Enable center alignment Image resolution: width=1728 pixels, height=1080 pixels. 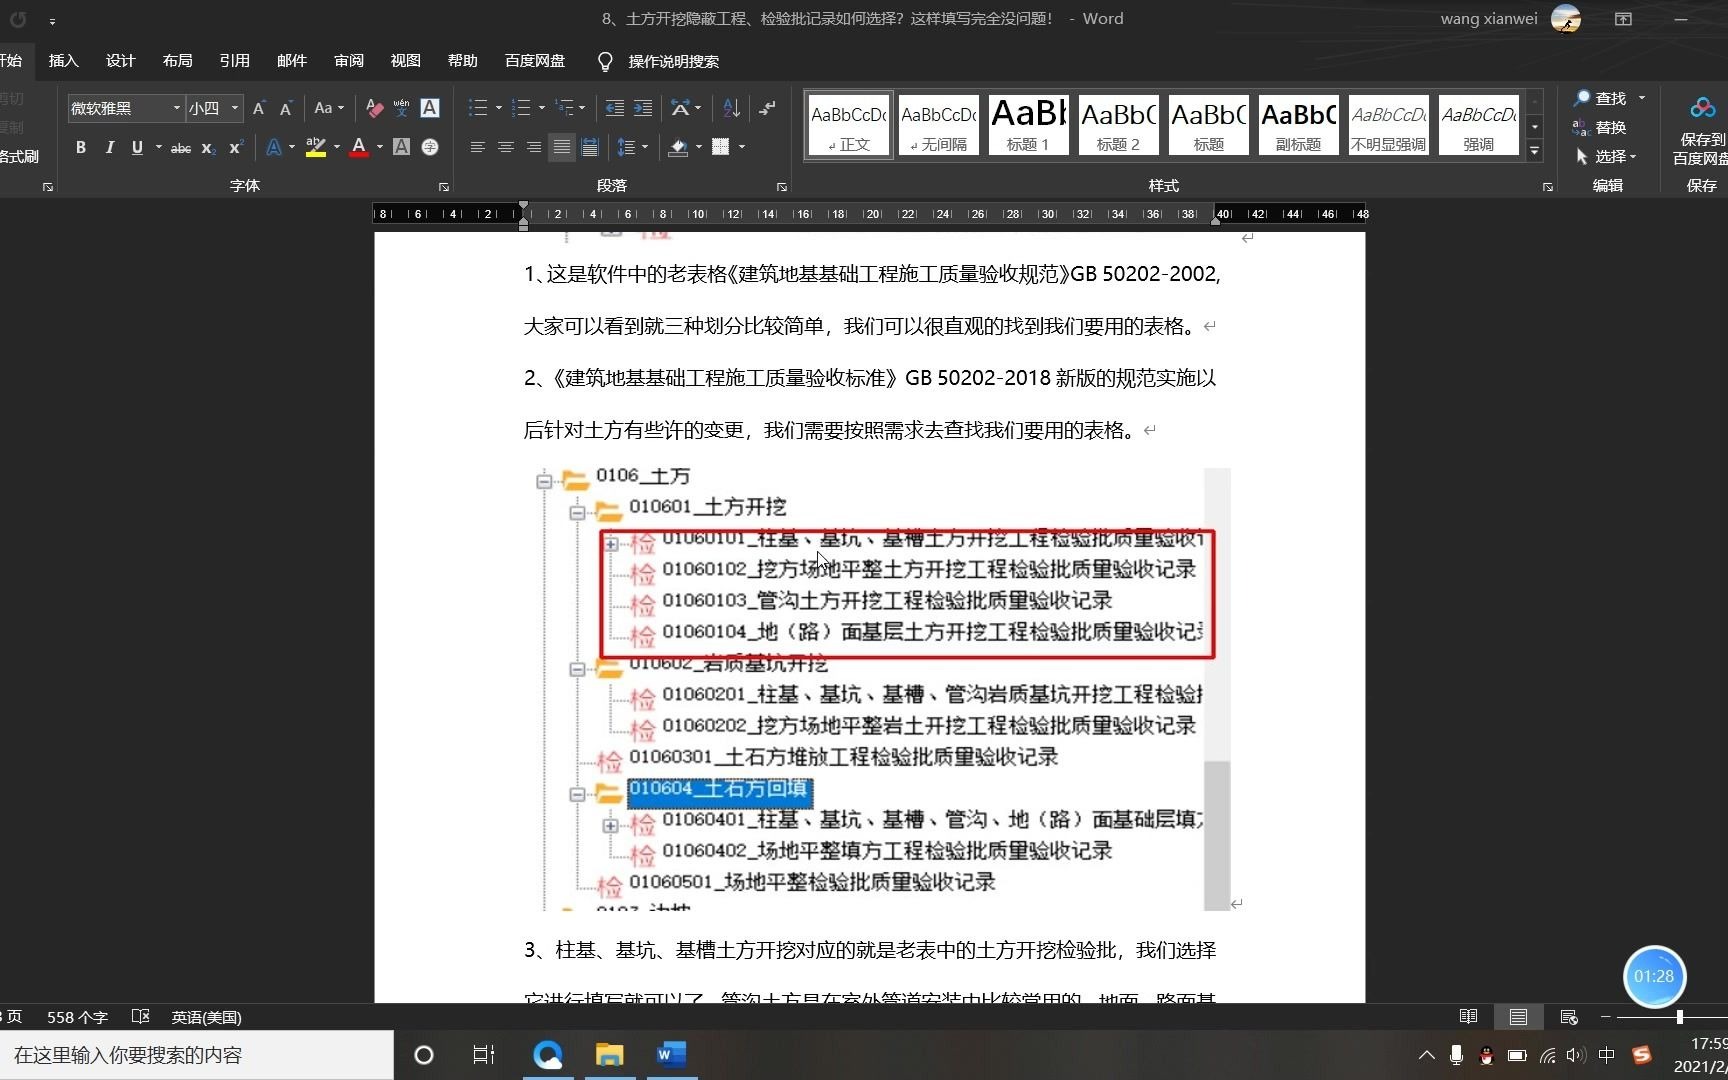tap(505, 148)
